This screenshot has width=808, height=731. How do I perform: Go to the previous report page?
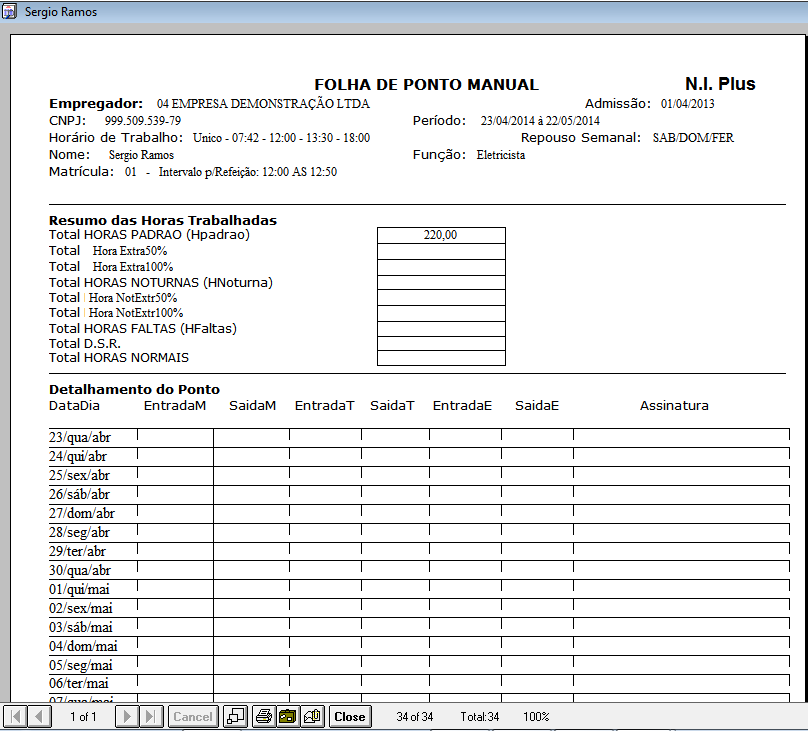click(x=39, y=717)
